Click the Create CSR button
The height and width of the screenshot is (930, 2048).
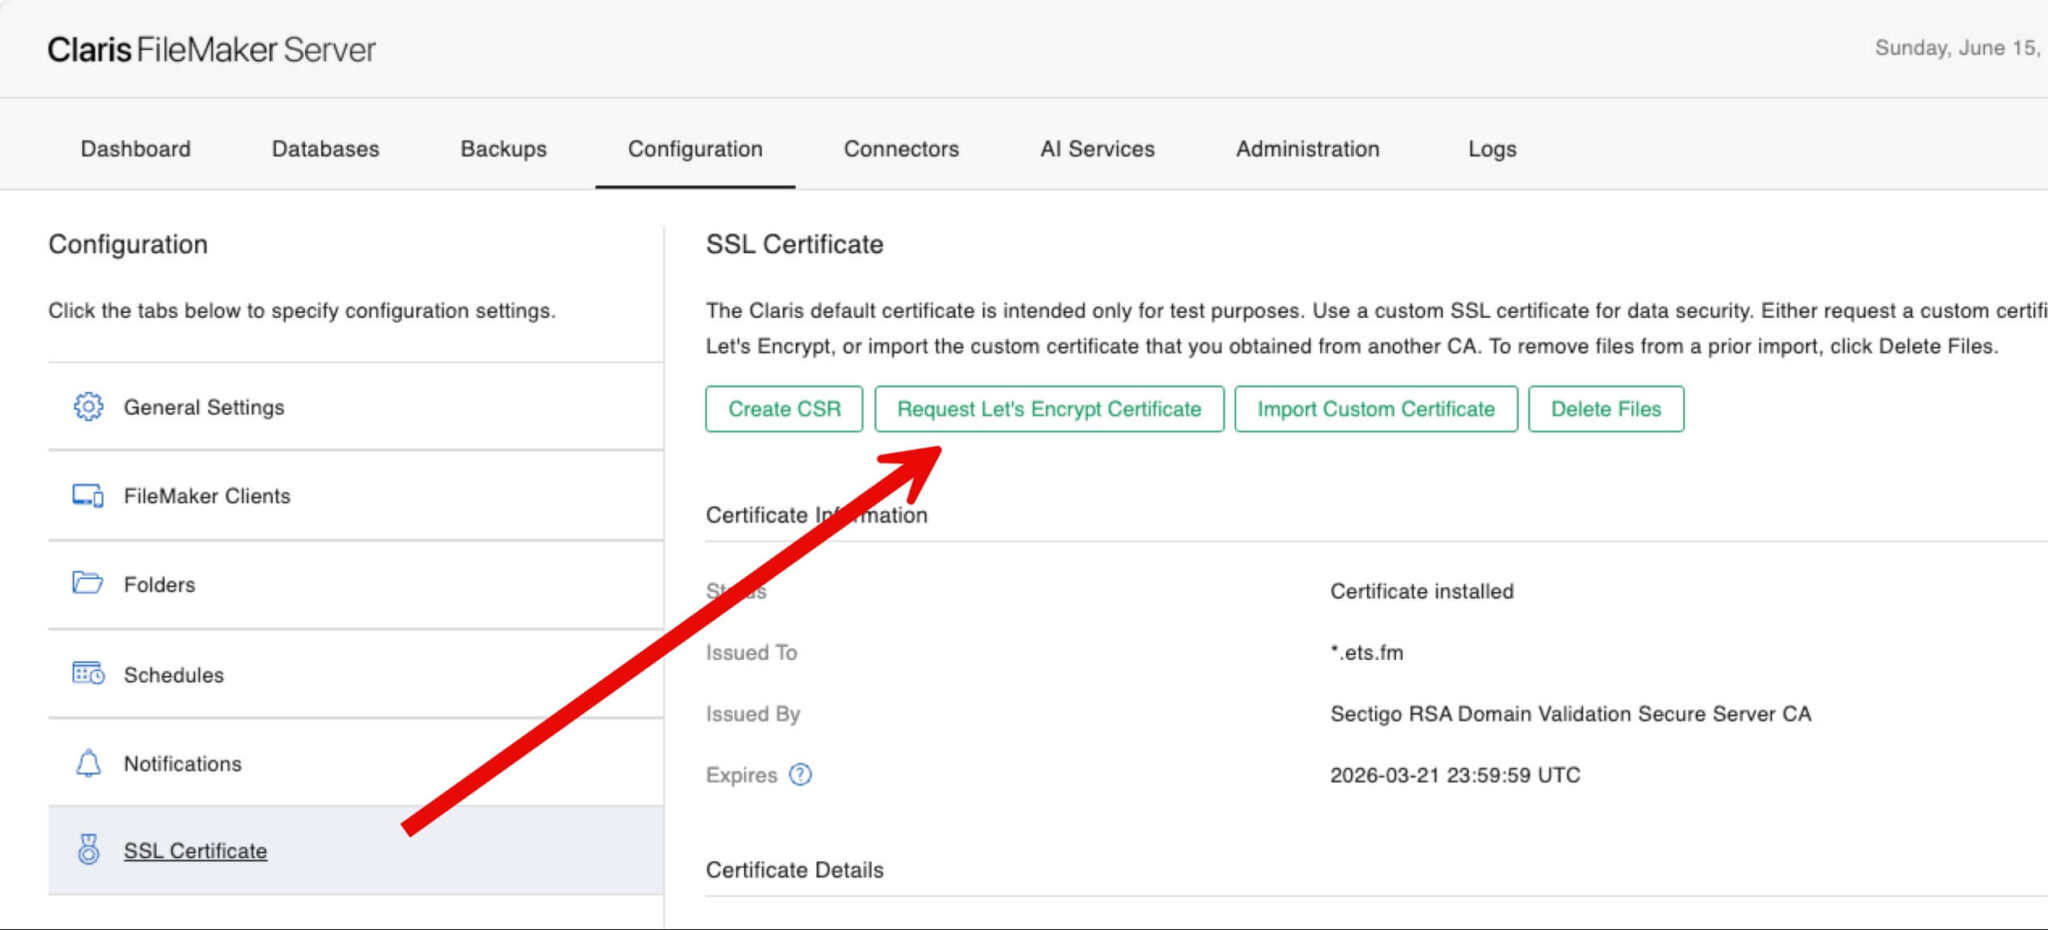point(784,408)
